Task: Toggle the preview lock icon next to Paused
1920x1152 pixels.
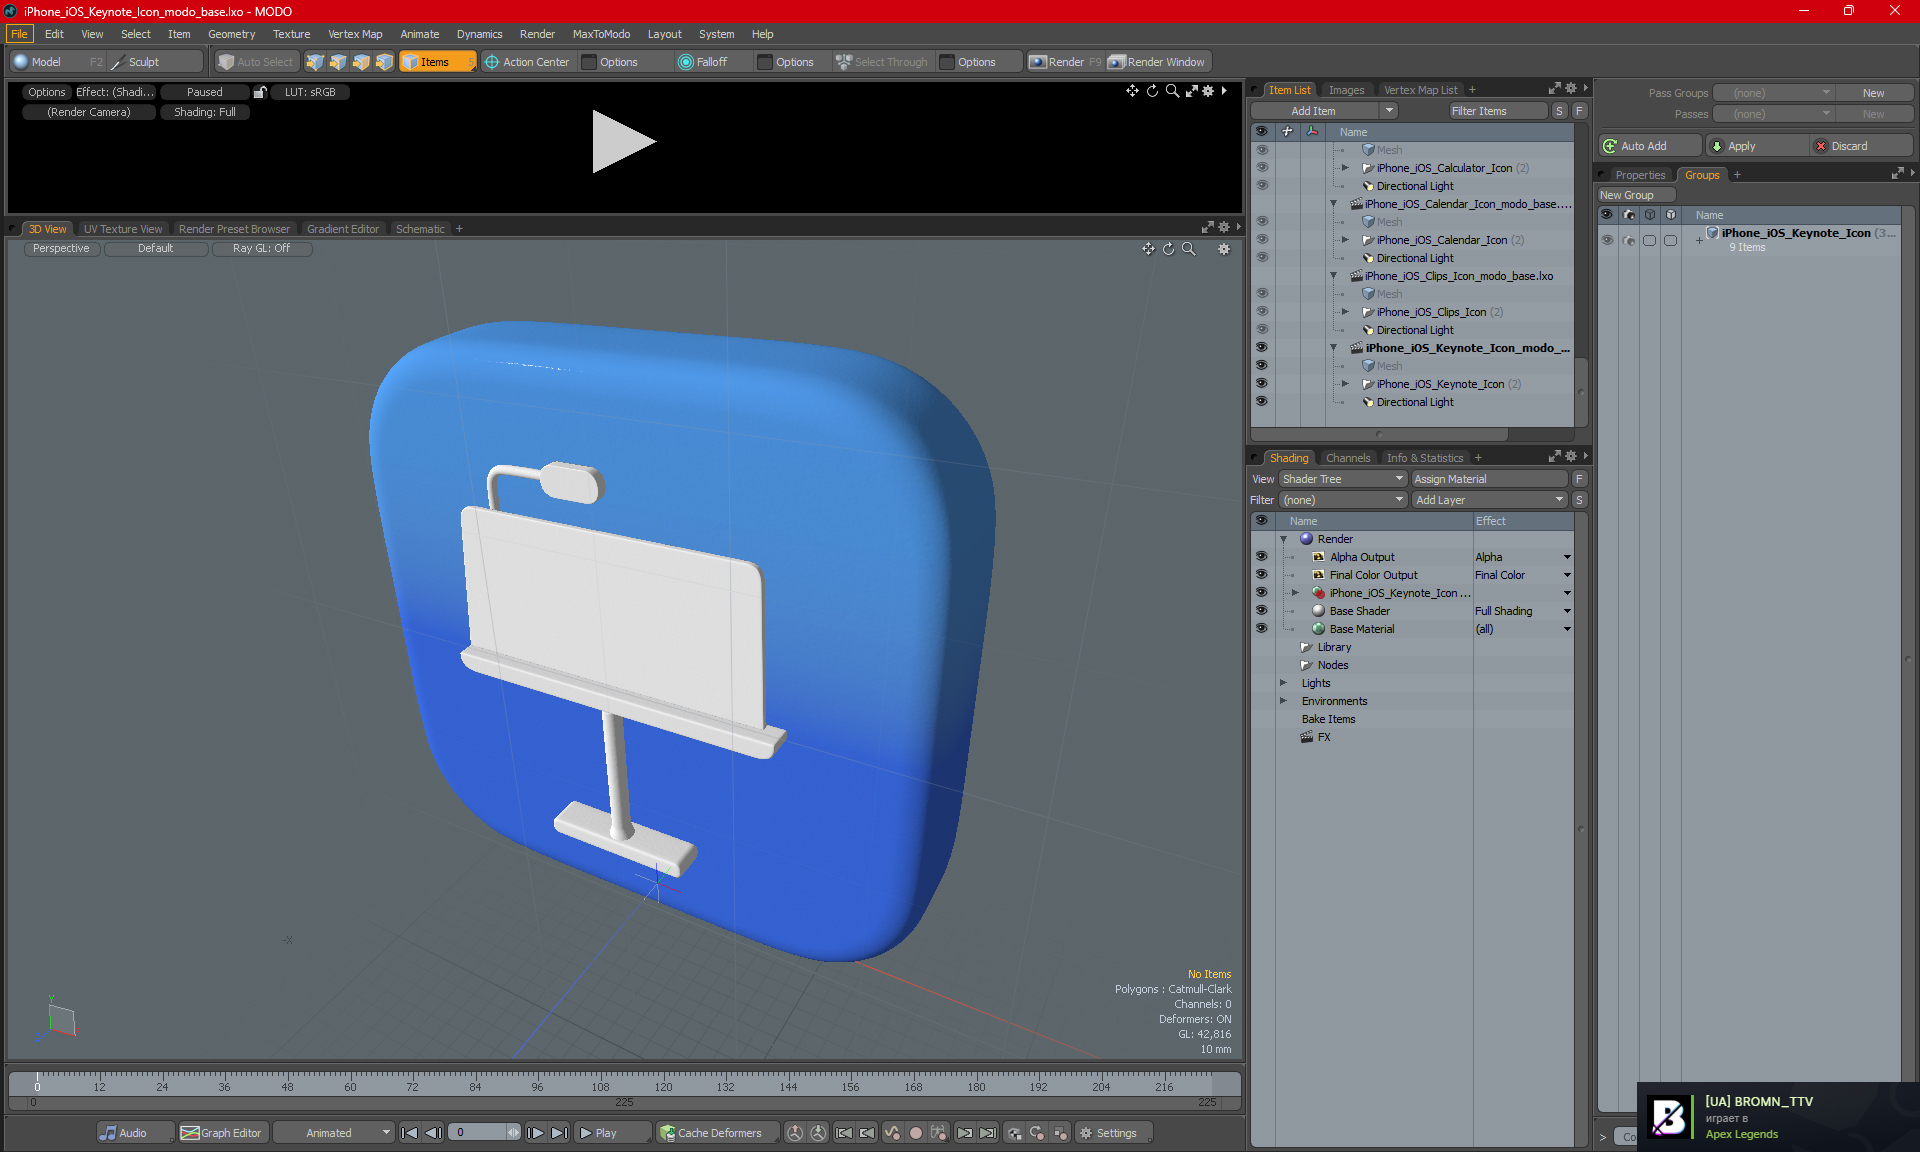Action: [260, 92]
